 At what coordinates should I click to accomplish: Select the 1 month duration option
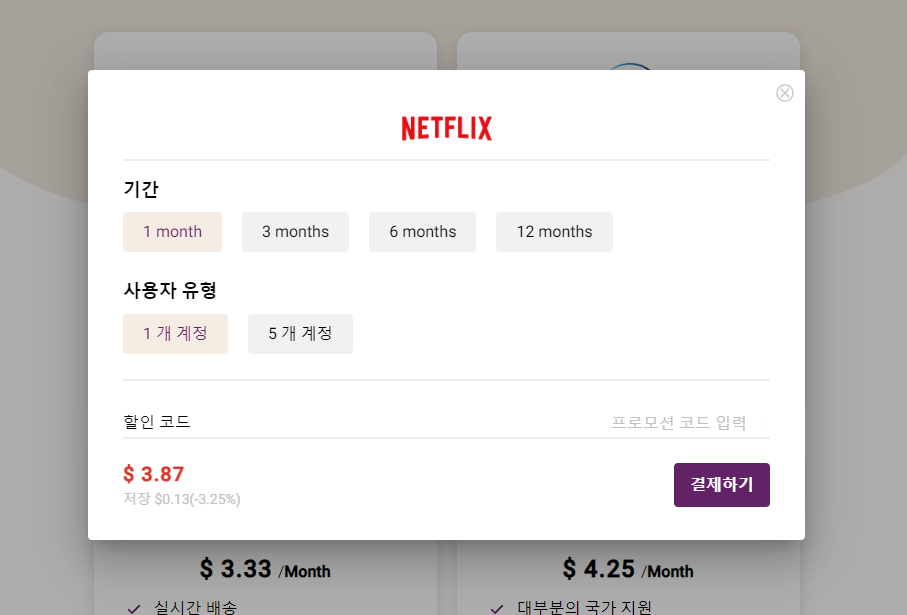coord(172,232)
